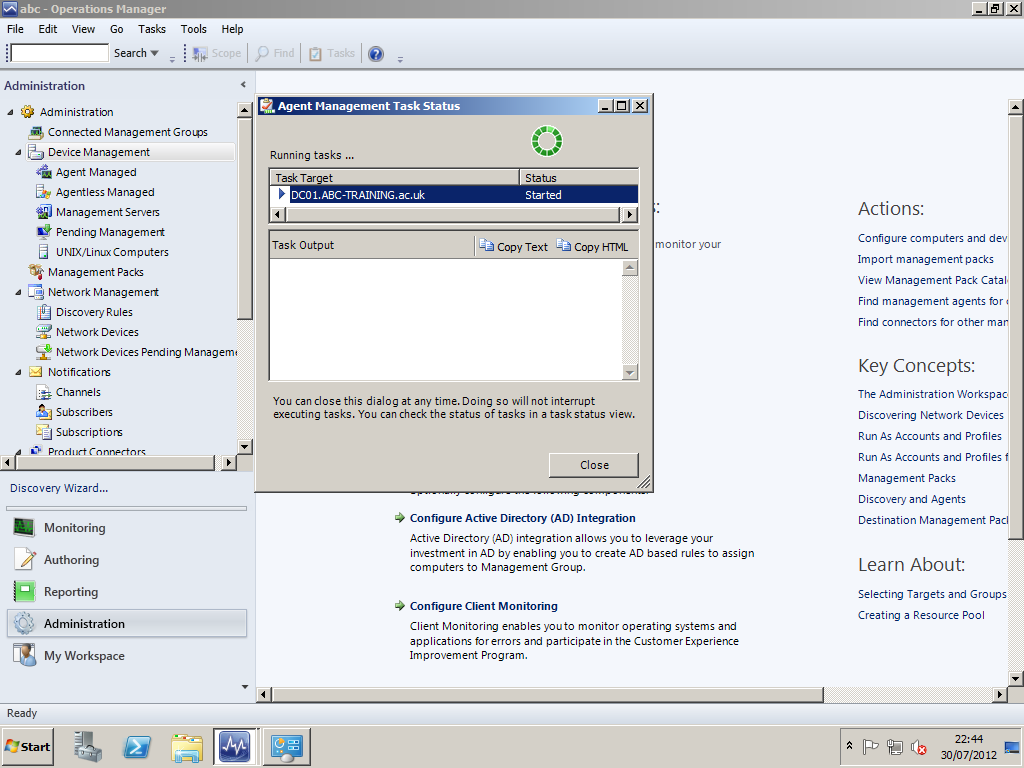Screen dimensions: 1024x768
Task: Click Import management packs action link
Action: click(925, 259)
